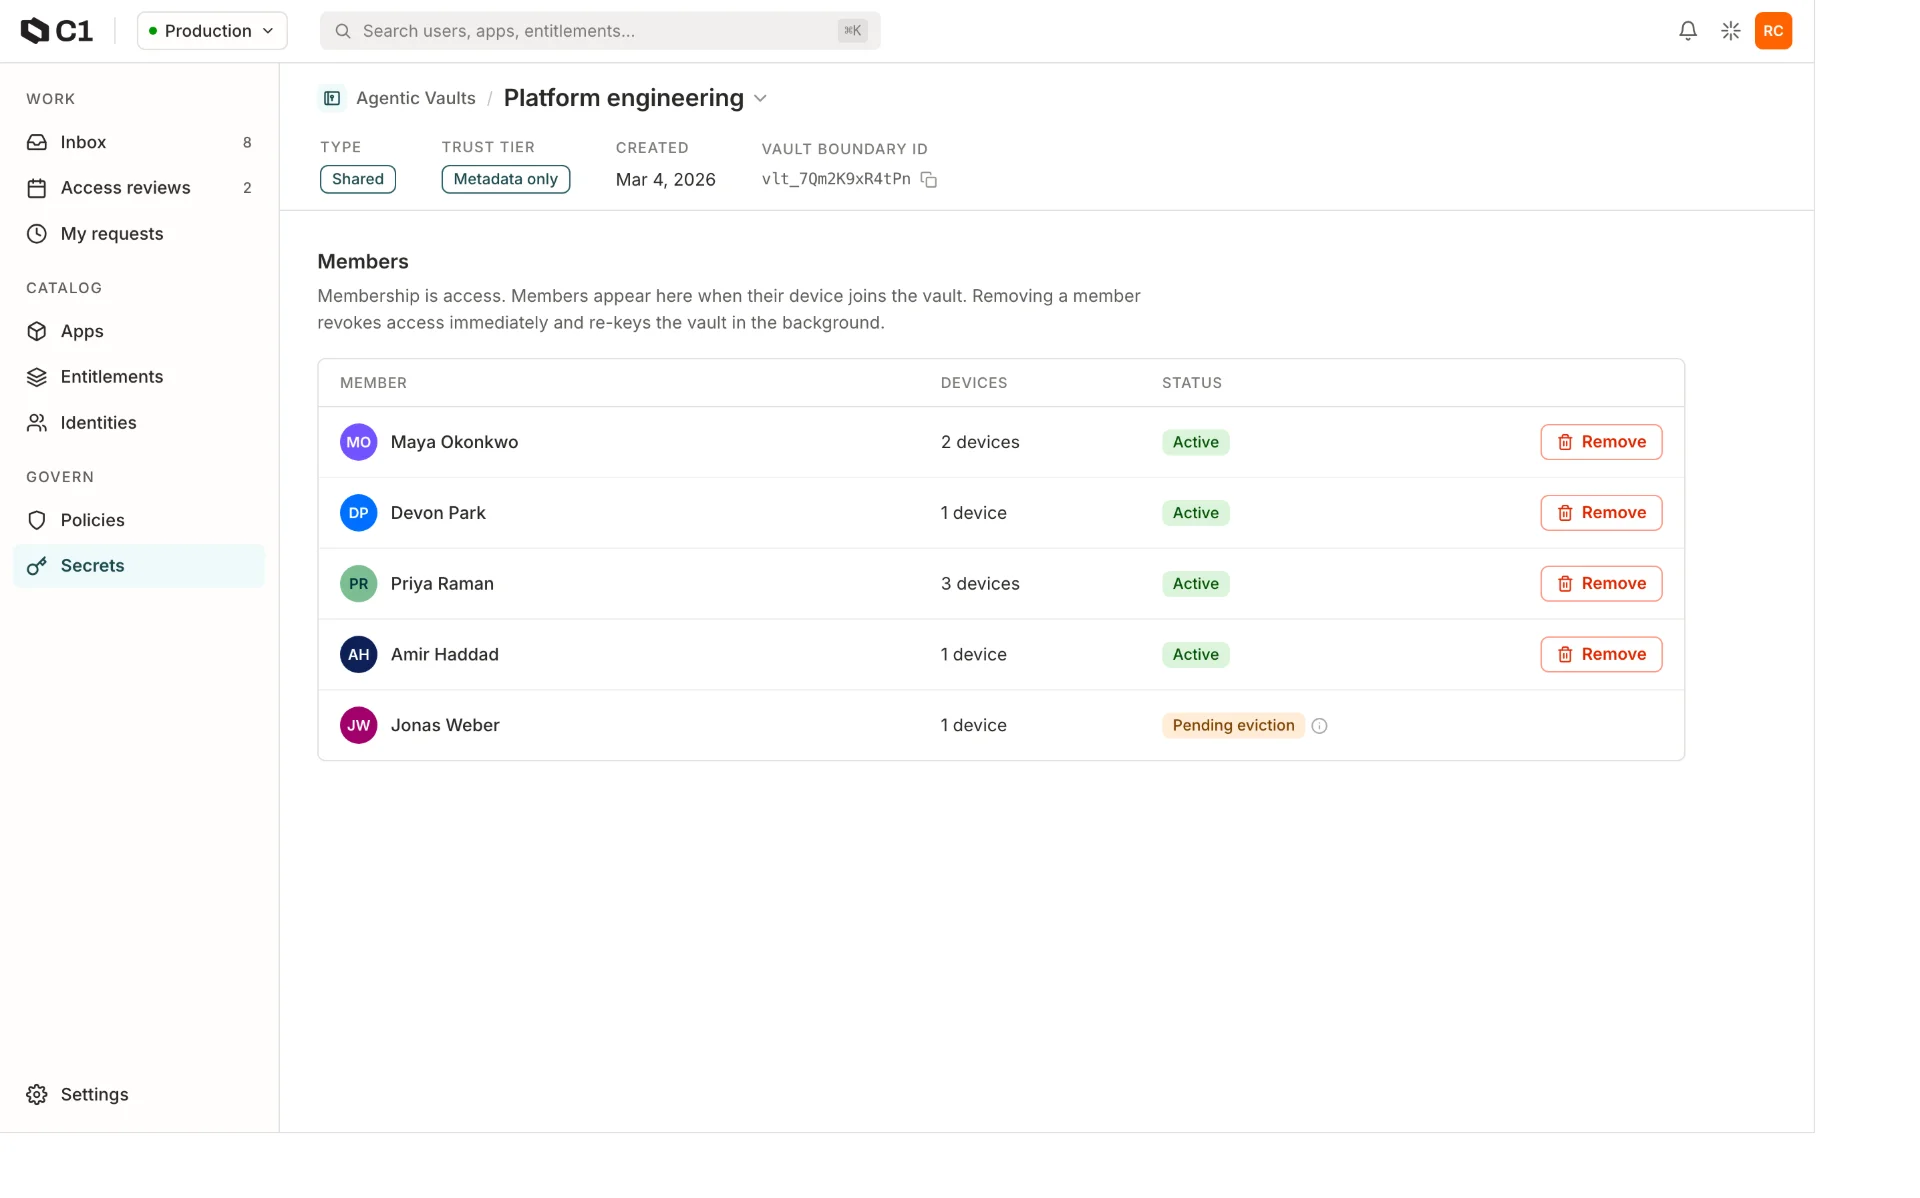Copy the vault boundary ID
Viewport: 1920px width, 1198px height.
tap(928, 180)
